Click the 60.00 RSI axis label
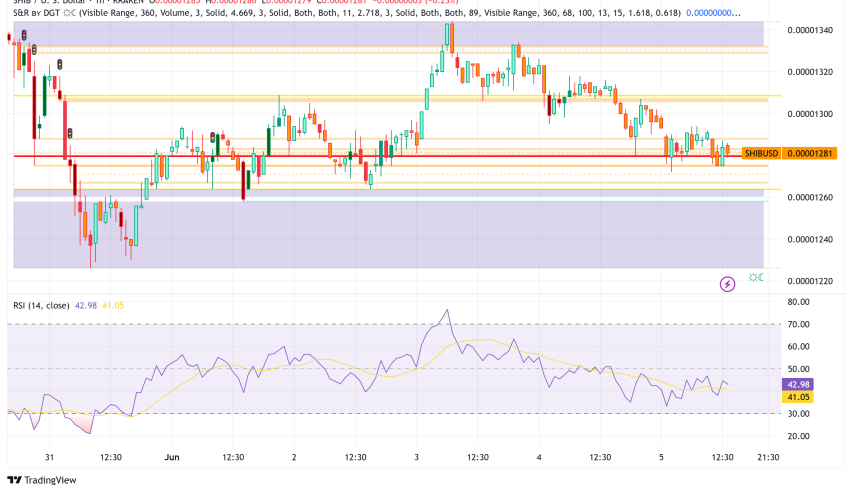 pyautogui.click(x=798, y=347)
